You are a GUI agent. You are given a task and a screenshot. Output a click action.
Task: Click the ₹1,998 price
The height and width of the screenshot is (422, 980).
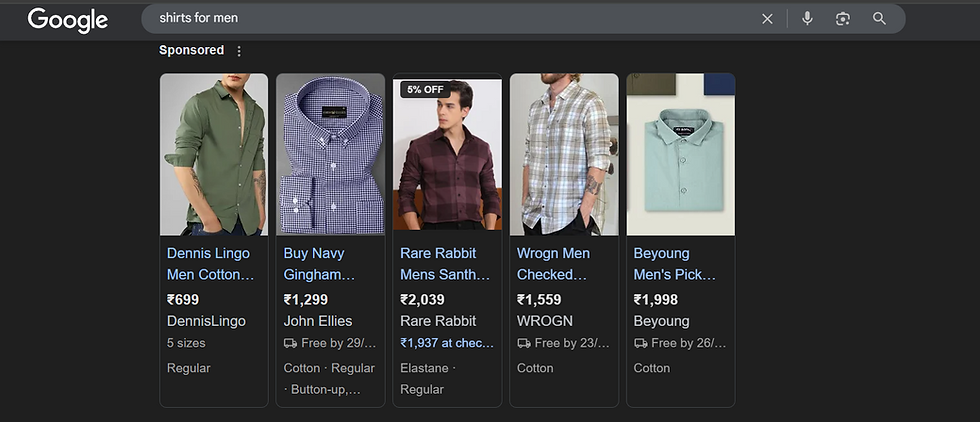[x=656, y=300]
